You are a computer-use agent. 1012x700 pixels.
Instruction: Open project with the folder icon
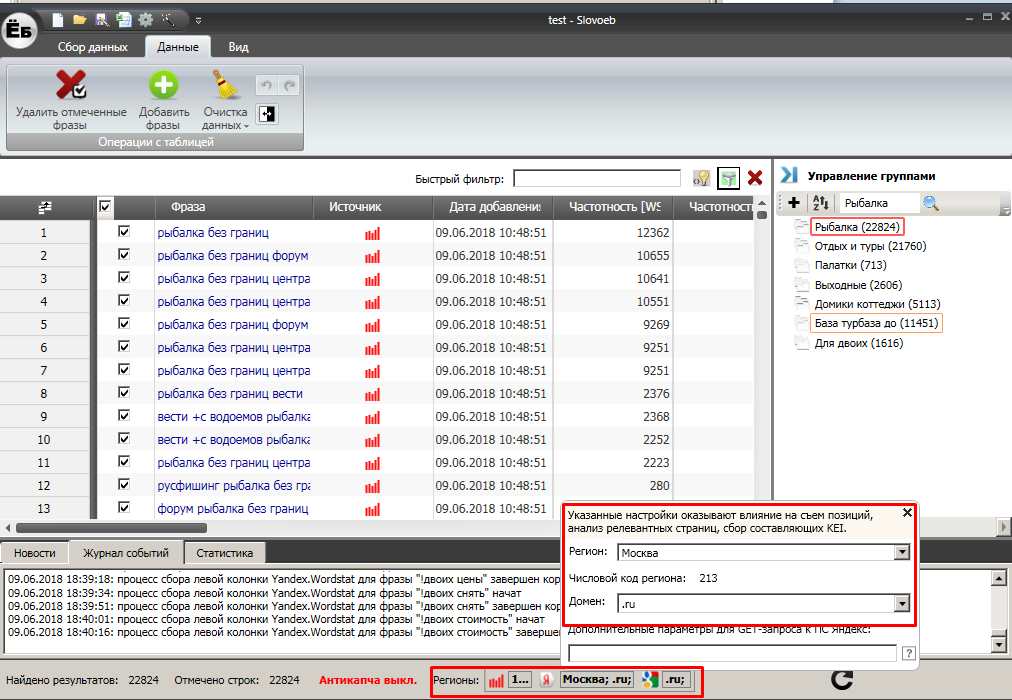(x=80, y=20)
